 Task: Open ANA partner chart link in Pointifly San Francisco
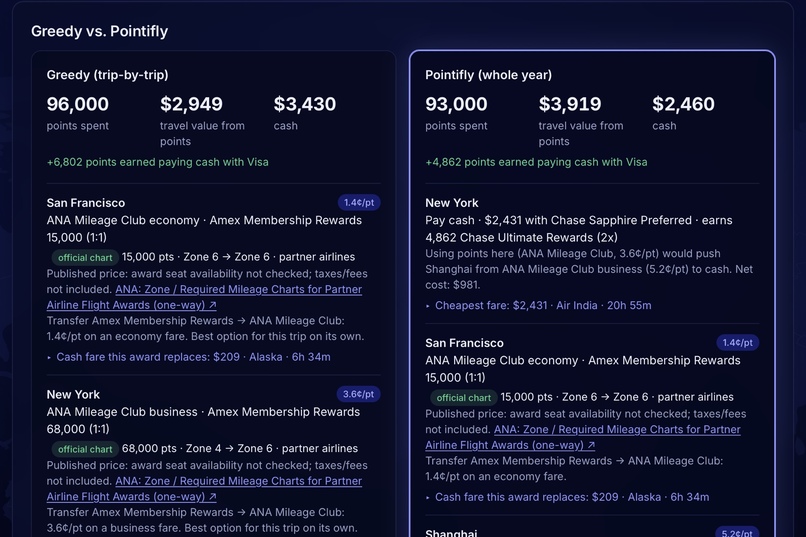point(583,437)
